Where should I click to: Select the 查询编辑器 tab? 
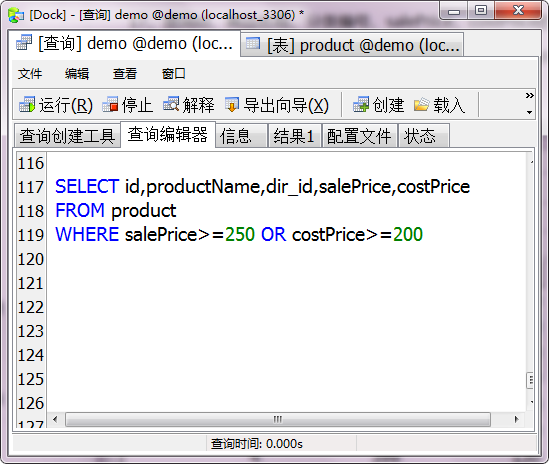(168, 134)
